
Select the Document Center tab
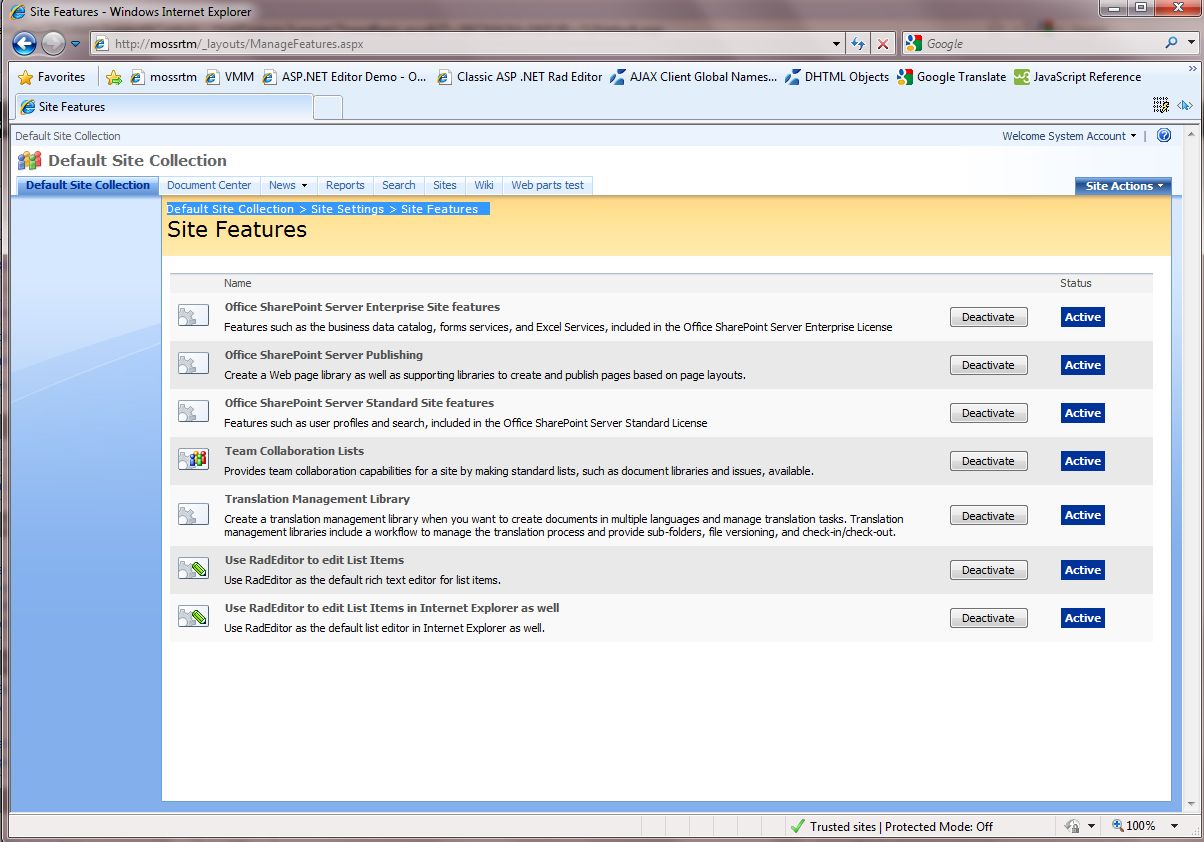pyautogui.click(x=209, y=185)
